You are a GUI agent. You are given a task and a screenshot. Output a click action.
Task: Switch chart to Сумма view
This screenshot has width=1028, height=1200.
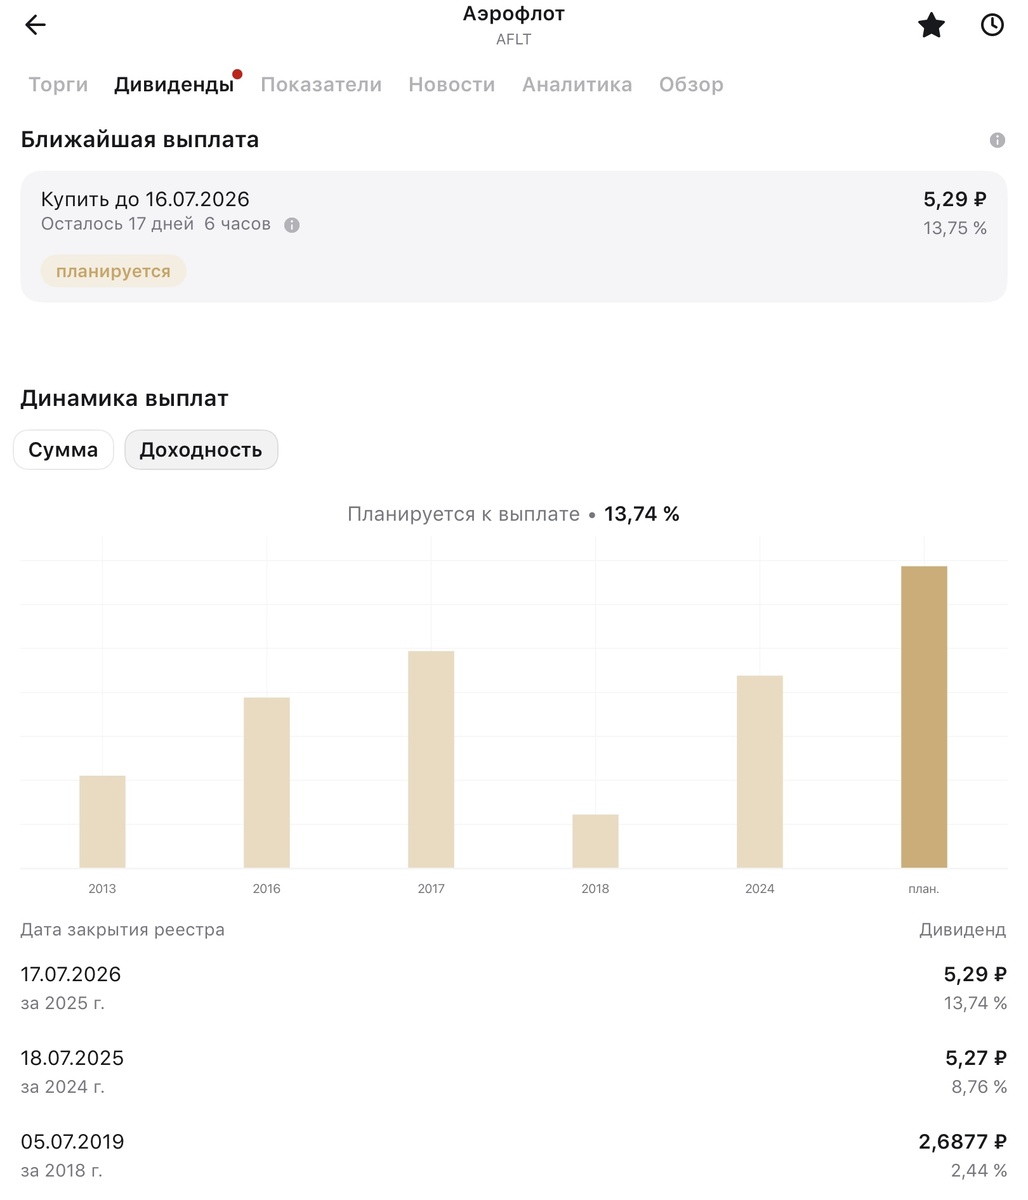tap(63, 450)
